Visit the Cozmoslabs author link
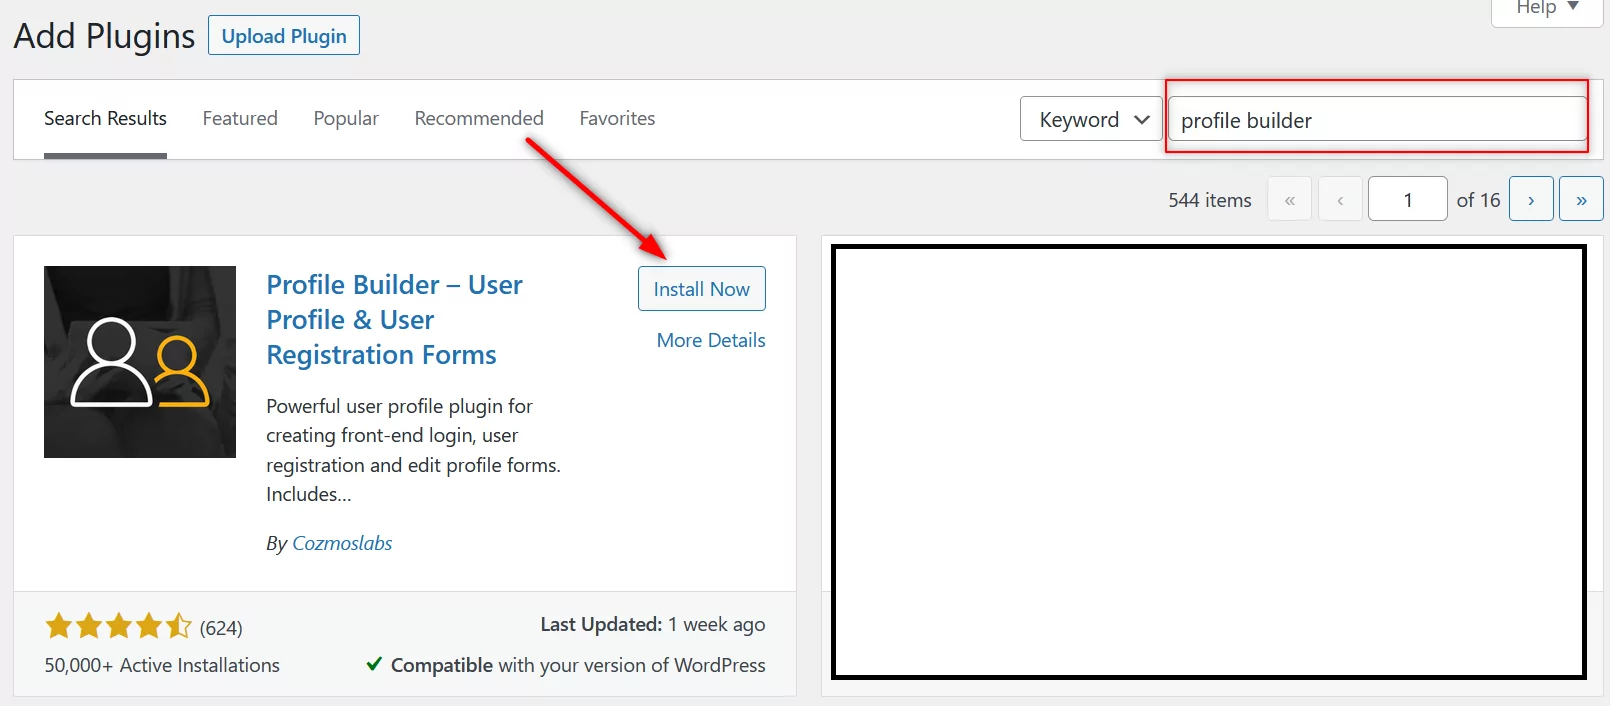 click(x=342, y=543)
